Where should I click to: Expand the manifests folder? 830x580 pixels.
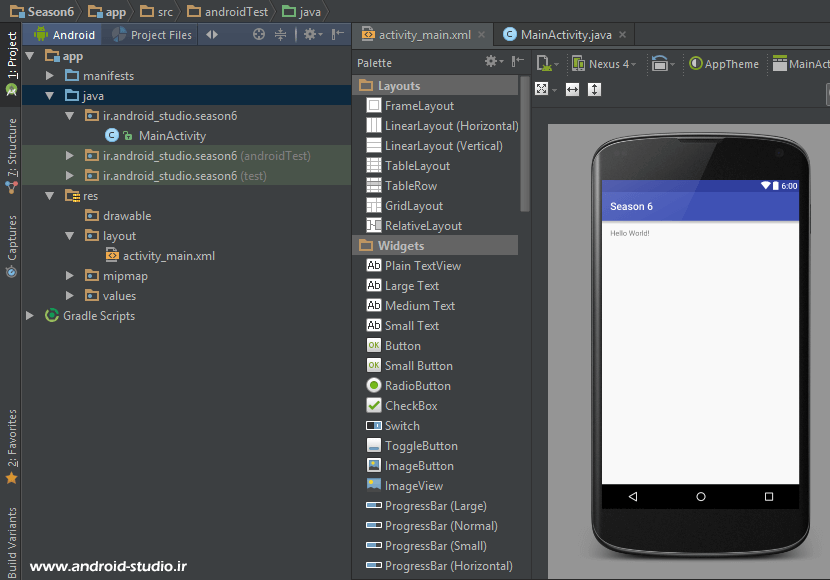pyautogui.click(x=50, y=76)
